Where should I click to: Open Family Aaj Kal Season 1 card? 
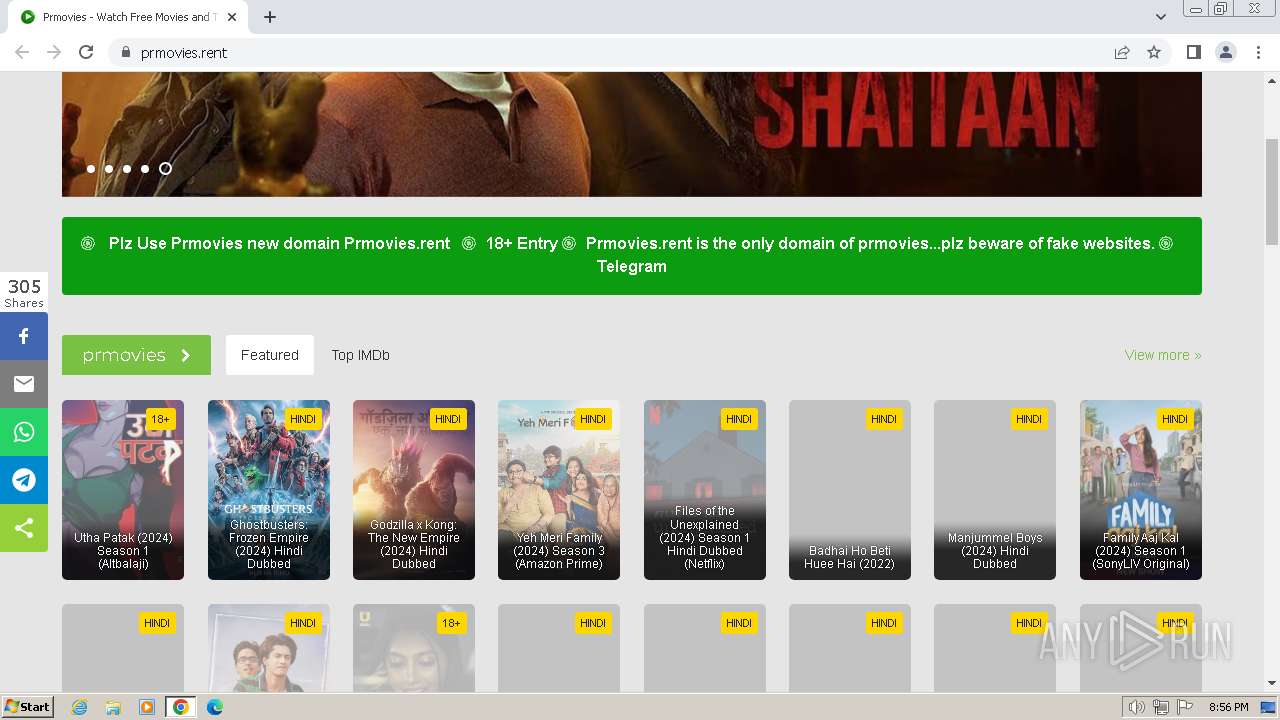click(1141, 490)
